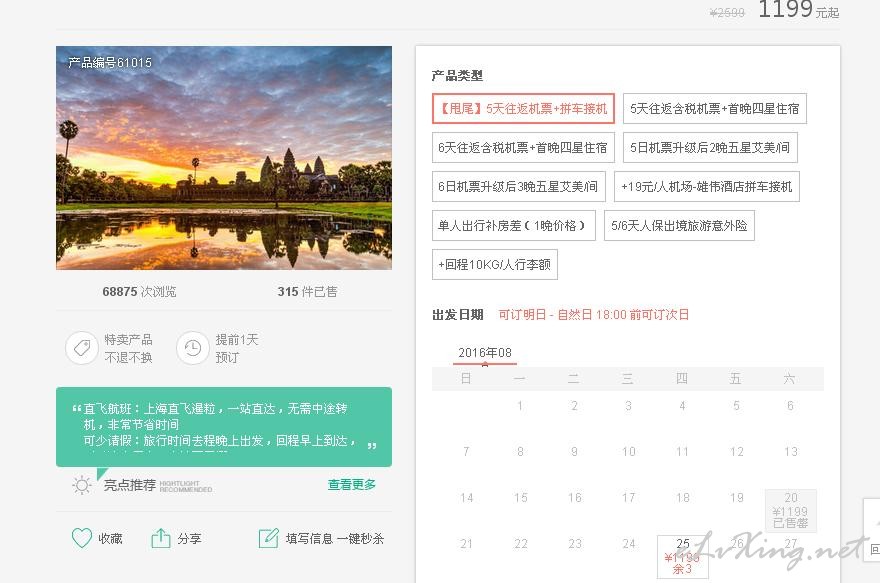The width and height of the screenshot is (880, 583).
Task: Click 分享 share label
Action: pos(189,539)
